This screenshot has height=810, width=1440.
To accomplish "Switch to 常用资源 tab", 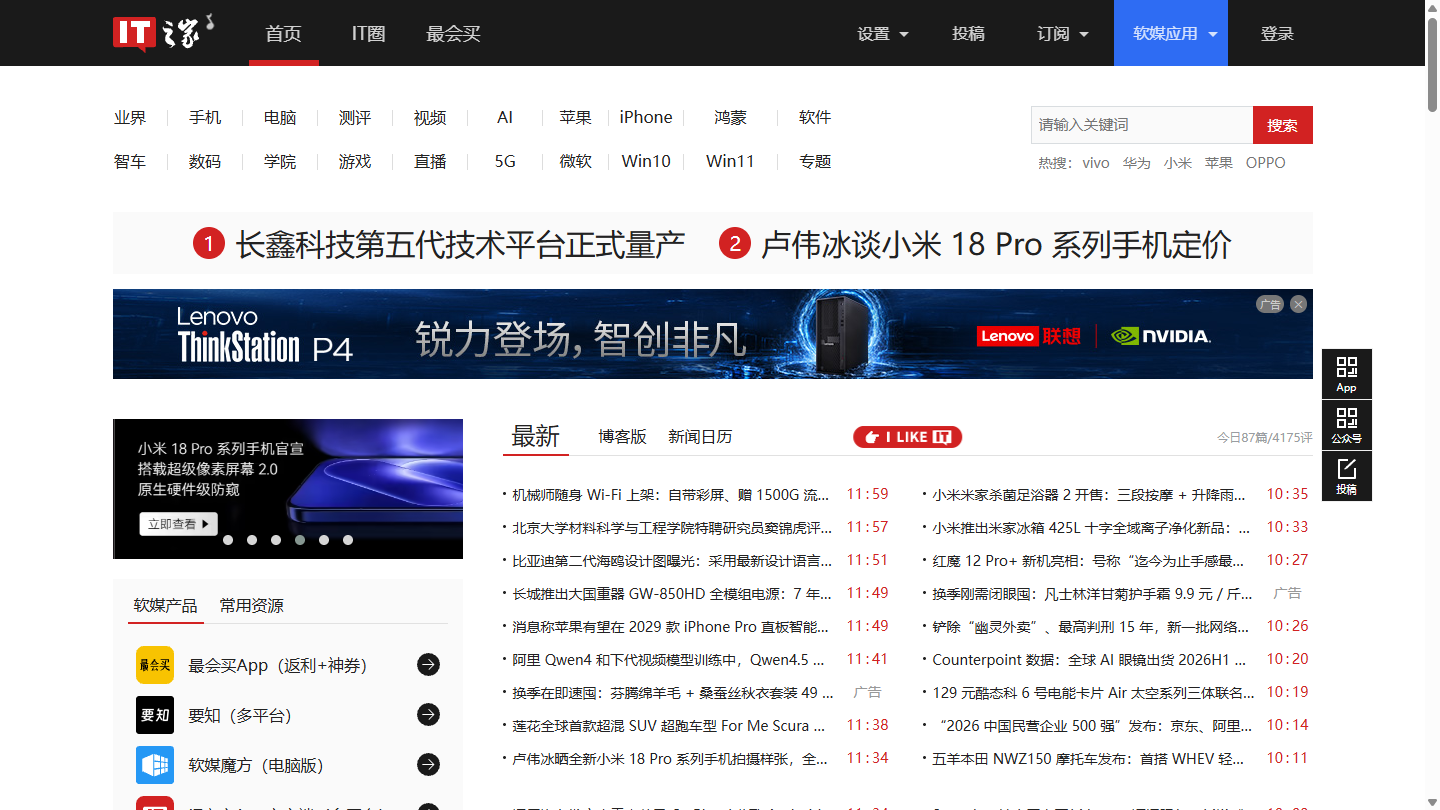I will click(252, 606).
